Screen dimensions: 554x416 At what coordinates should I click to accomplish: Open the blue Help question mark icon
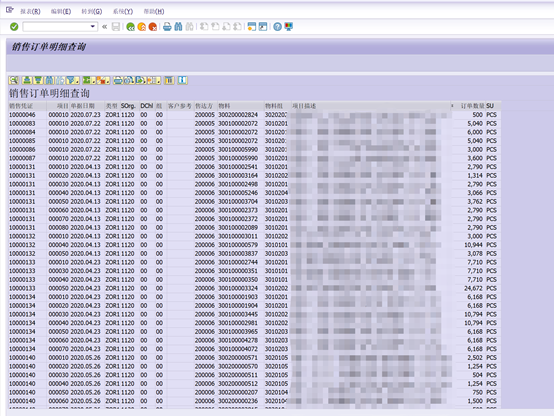[278, 27]
